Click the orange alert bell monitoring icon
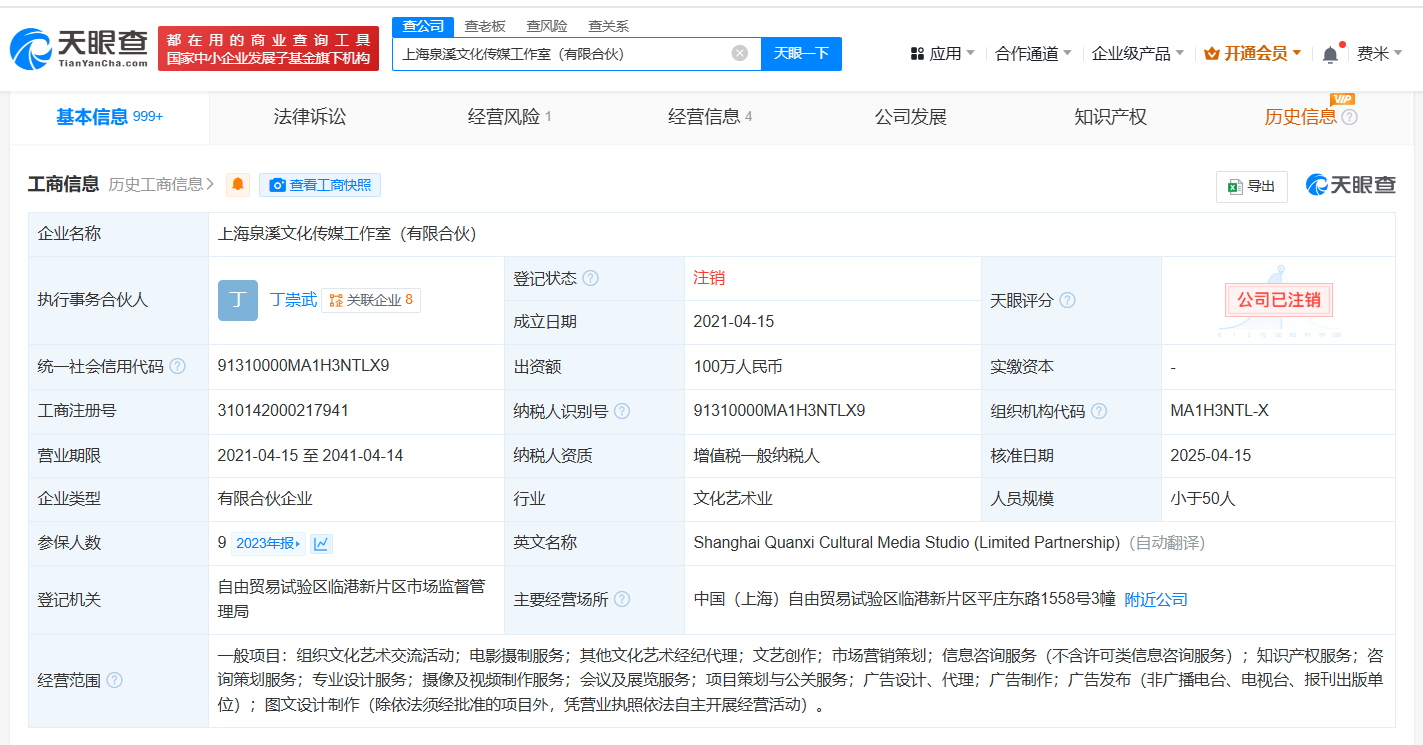1423x745 pixels. click(x=238, y=185)
